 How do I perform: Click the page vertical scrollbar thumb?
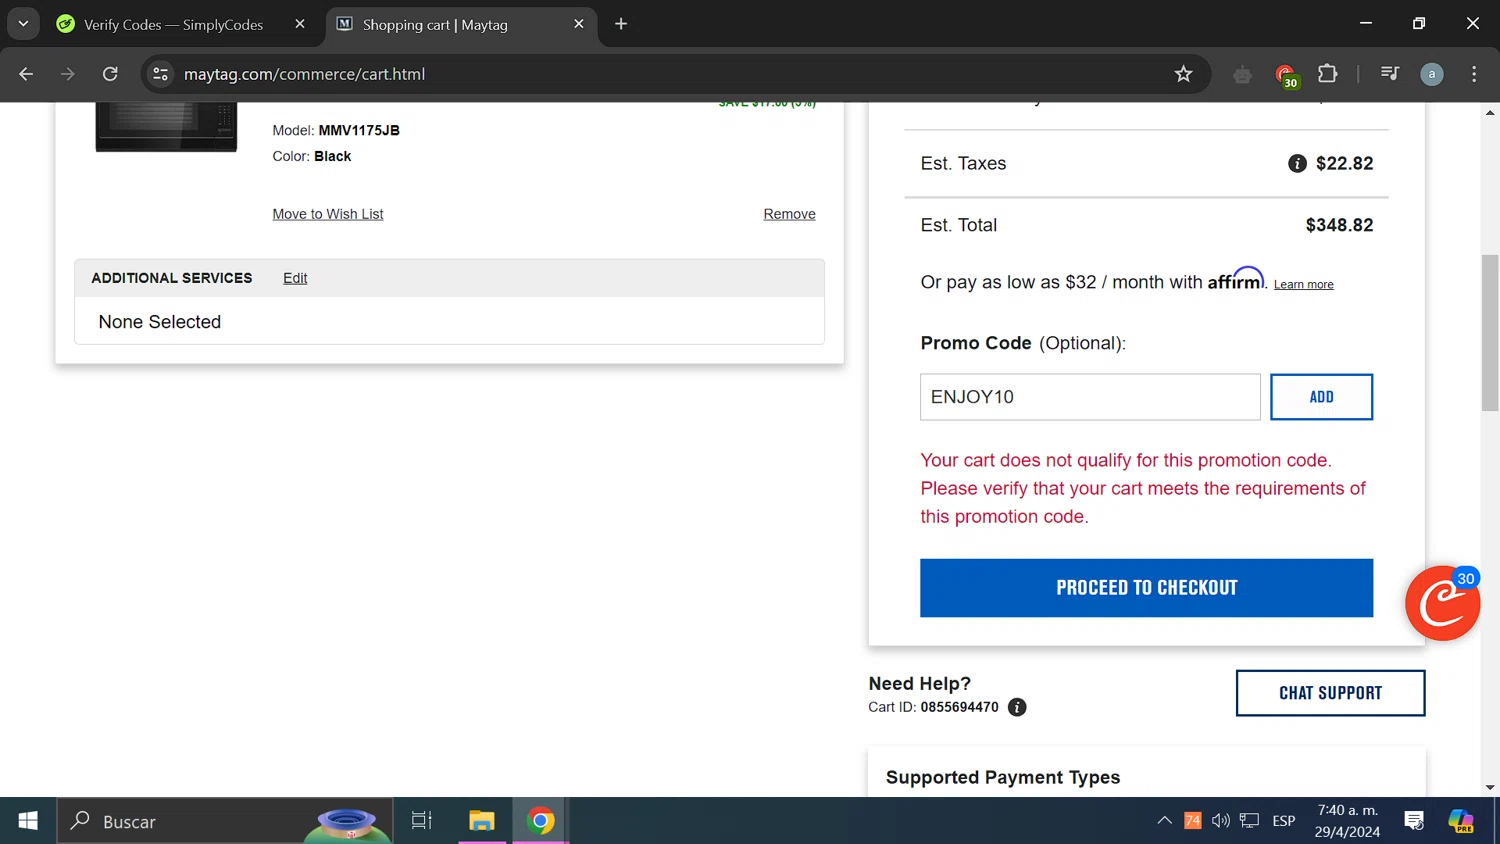click(x=1490, y=333)
